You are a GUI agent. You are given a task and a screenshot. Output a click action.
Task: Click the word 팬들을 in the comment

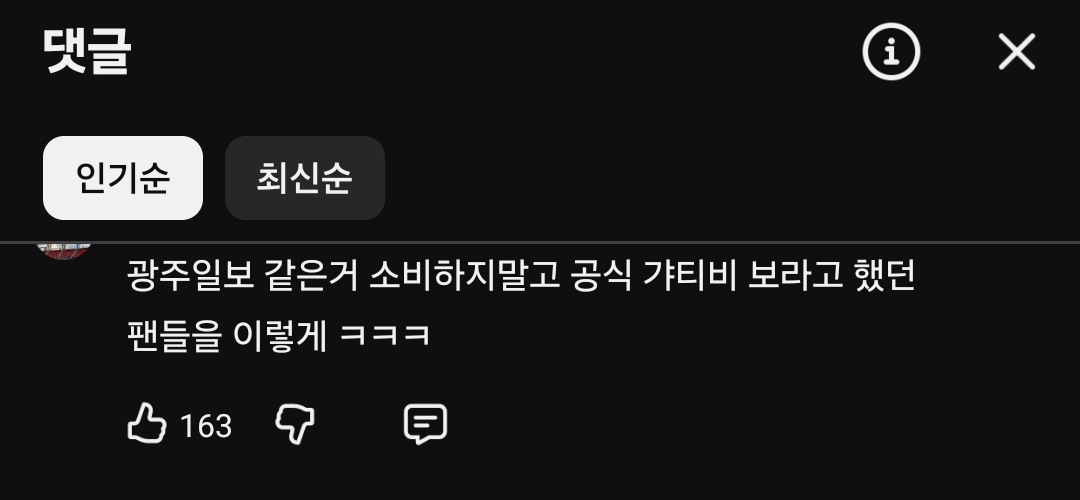pyautogui.click(x=174, y=336)
